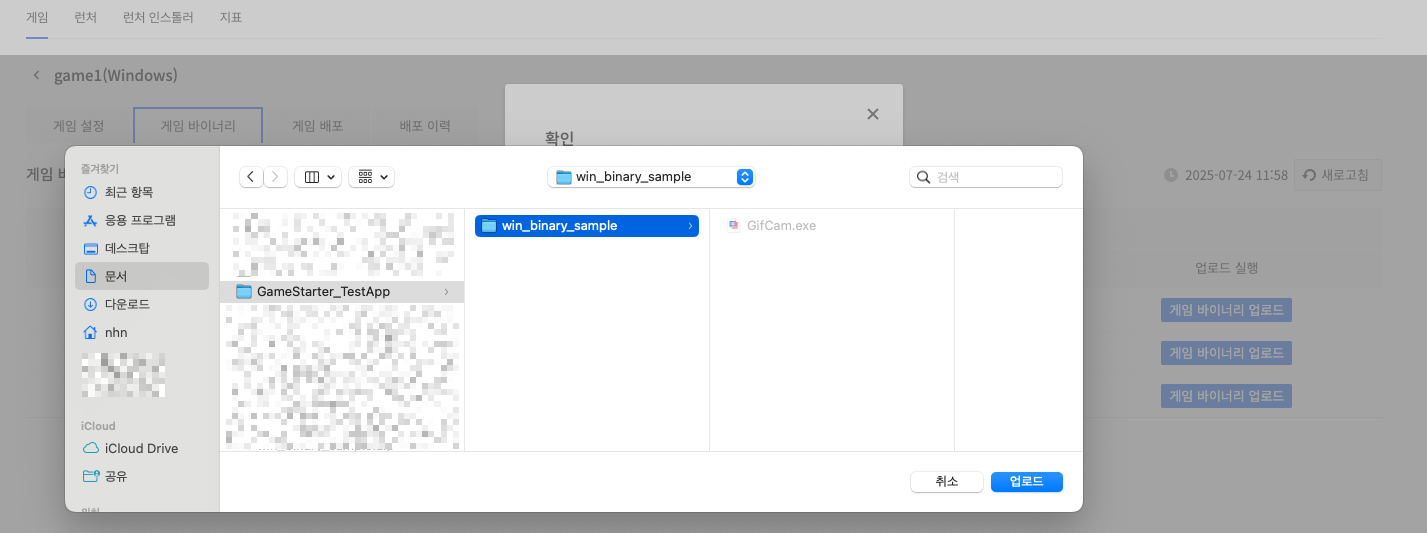Select the GameStarter_TestApp folder

[323, 292]
